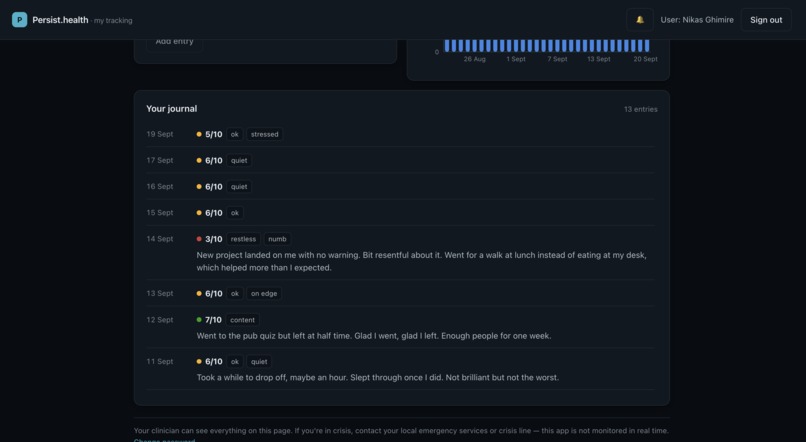Click the quiet tag on 16 Sept
806x442 pixels.
click(239, 187)
